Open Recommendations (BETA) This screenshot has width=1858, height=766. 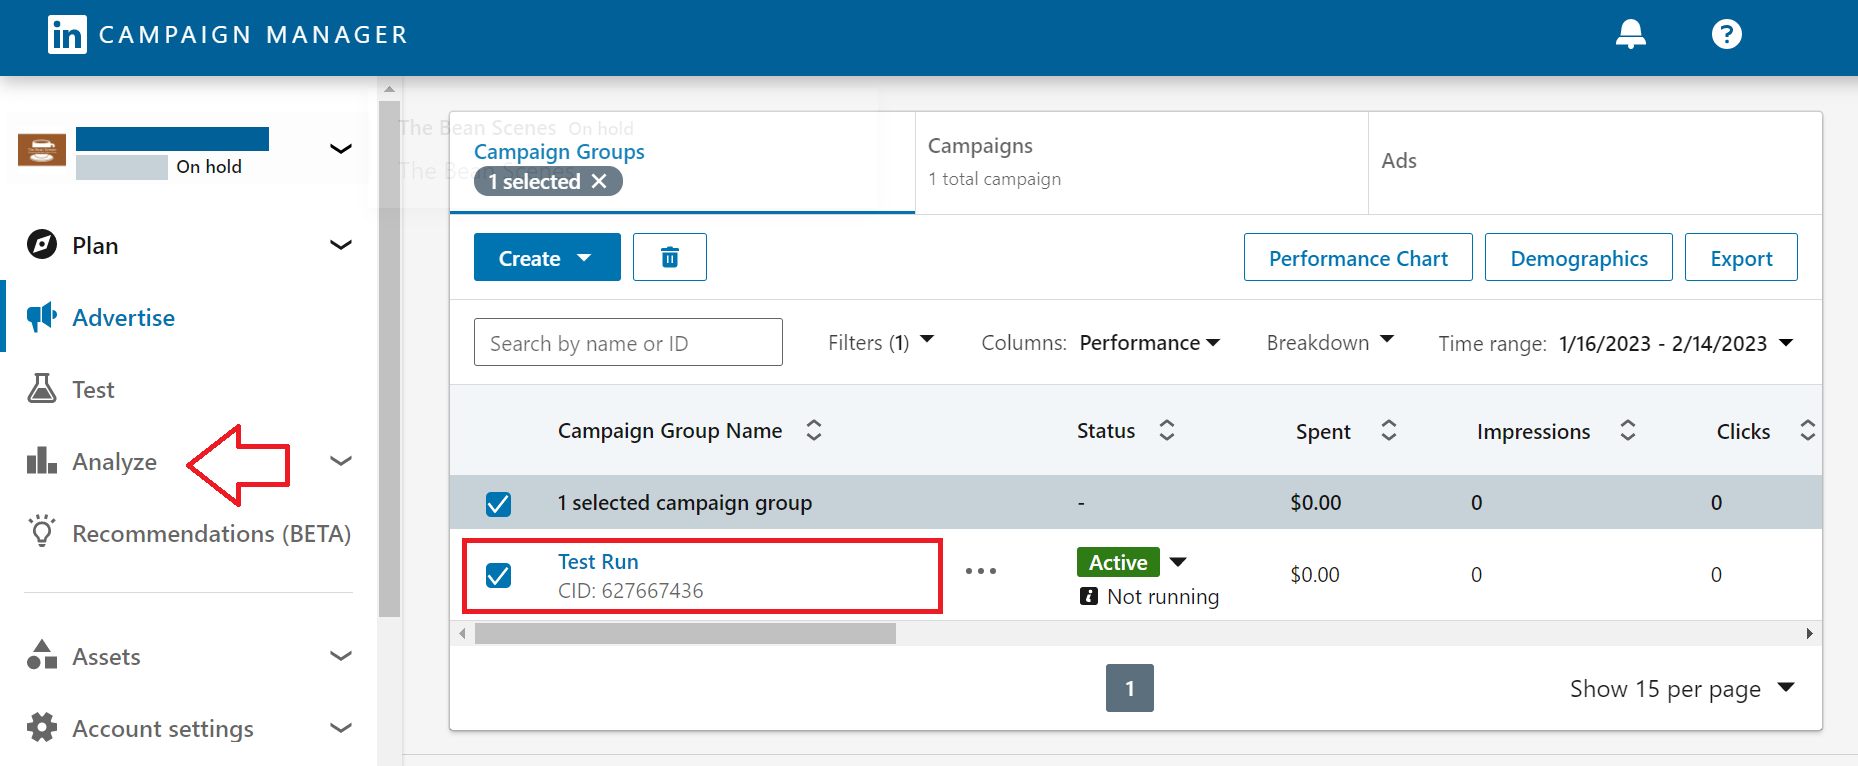211,534
